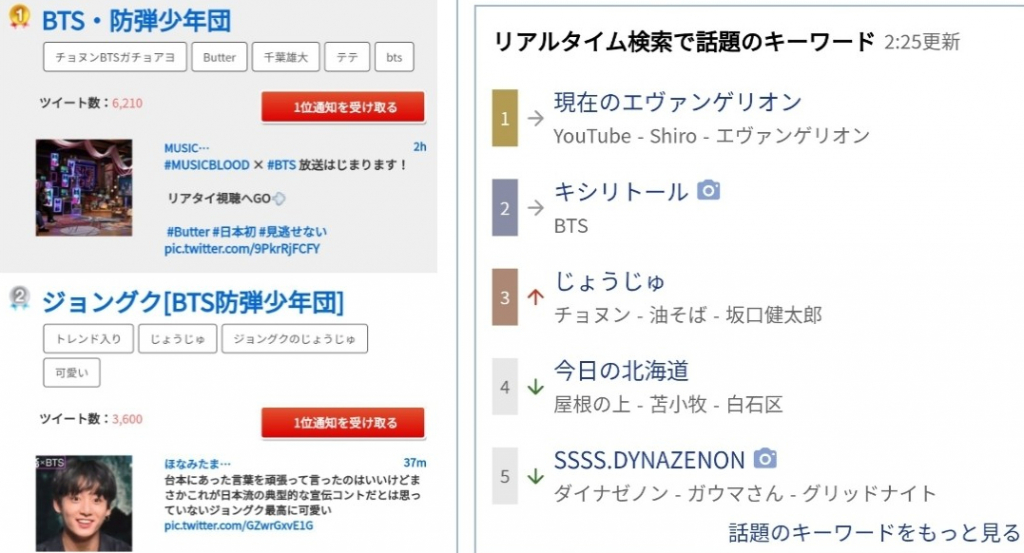Click the rank 3 brown badge

[505, 297]
